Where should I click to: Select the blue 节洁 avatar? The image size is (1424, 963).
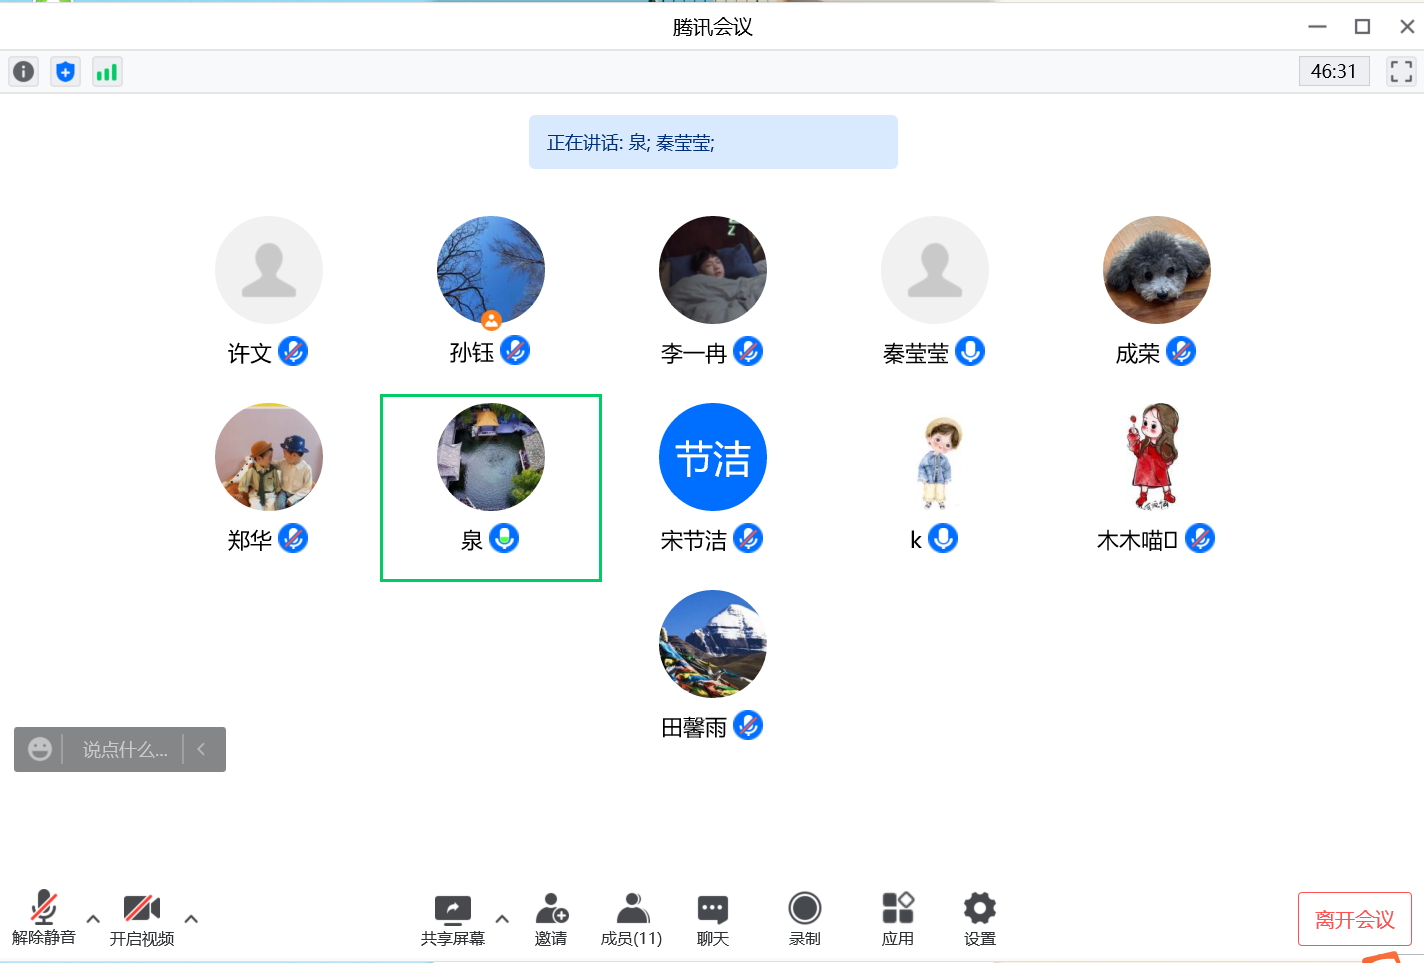tap(713, 457)
